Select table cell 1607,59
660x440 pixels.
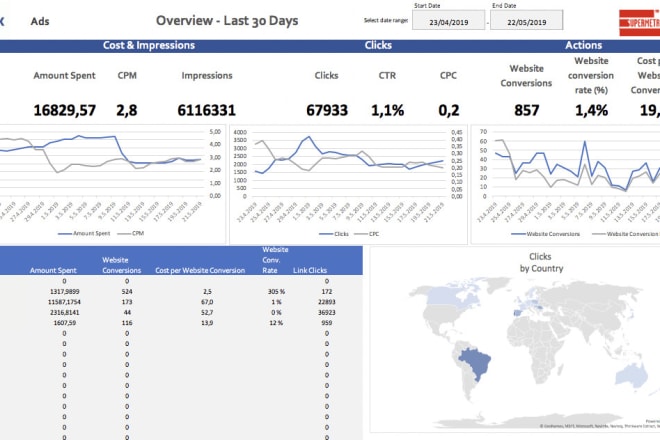[x=64, y=323]
